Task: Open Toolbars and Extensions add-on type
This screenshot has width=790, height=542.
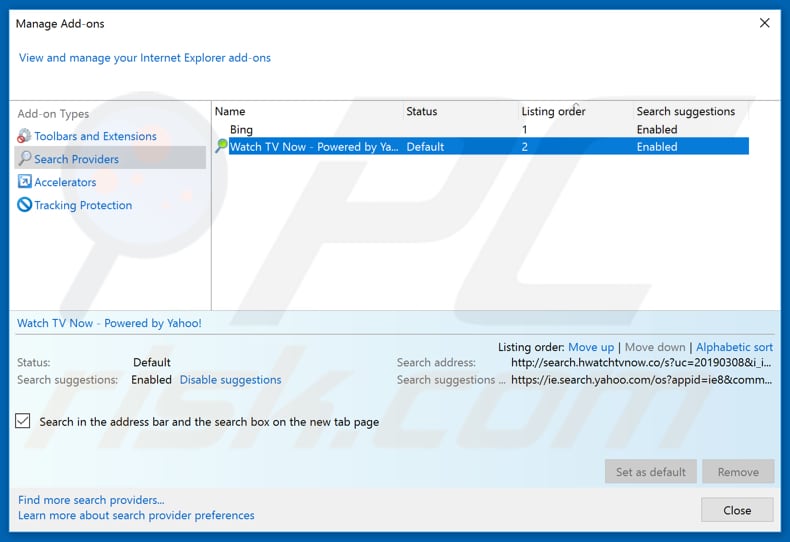Action: coord(95,136)
